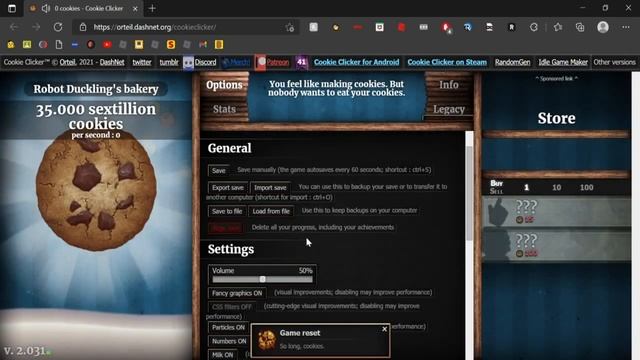Image resolution: width=640 pixels, height=360 pixels.
Task: Click the Game reset notification cookie icon
Action: point(267,340)
